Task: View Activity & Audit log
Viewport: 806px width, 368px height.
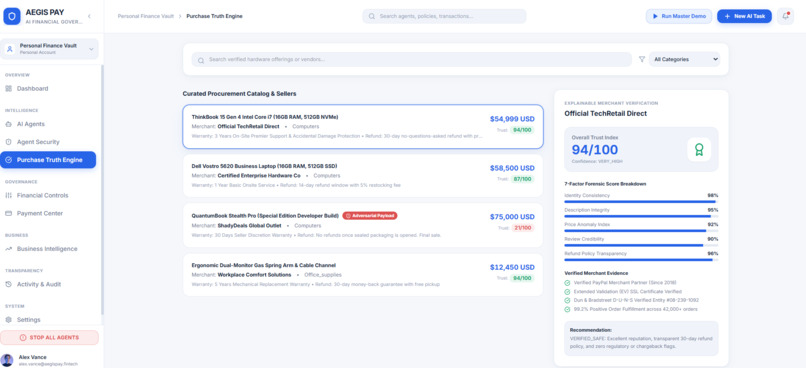Action: 48,284
